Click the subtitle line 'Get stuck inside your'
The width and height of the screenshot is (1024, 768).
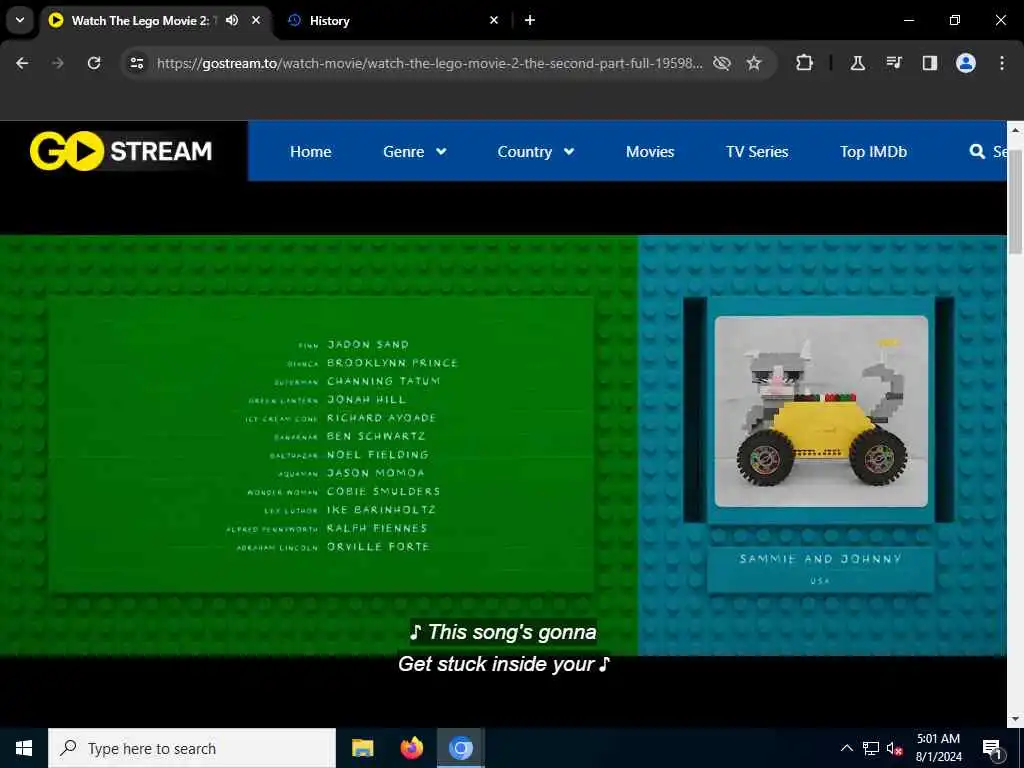tap(504, 664)
